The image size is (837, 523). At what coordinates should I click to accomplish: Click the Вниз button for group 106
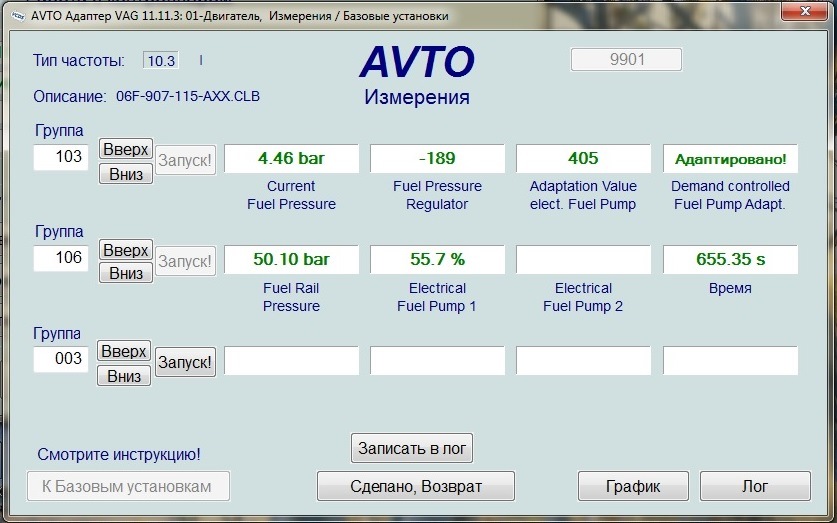tap(126, 273)
